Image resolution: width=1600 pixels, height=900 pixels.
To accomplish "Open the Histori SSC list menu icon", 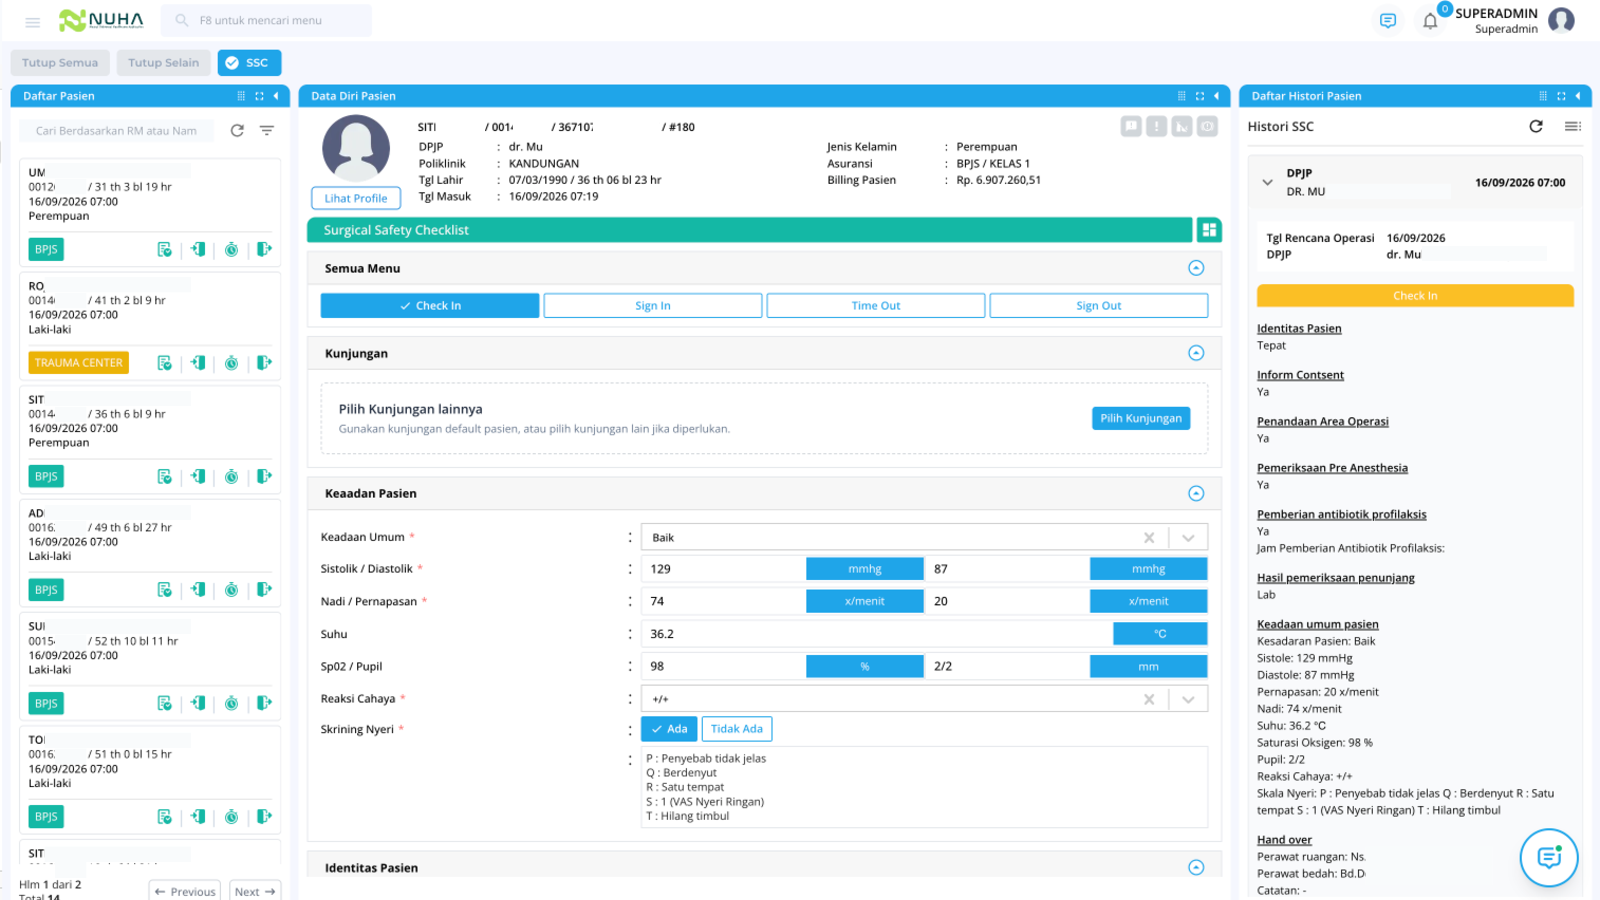I will [1573, 126].
